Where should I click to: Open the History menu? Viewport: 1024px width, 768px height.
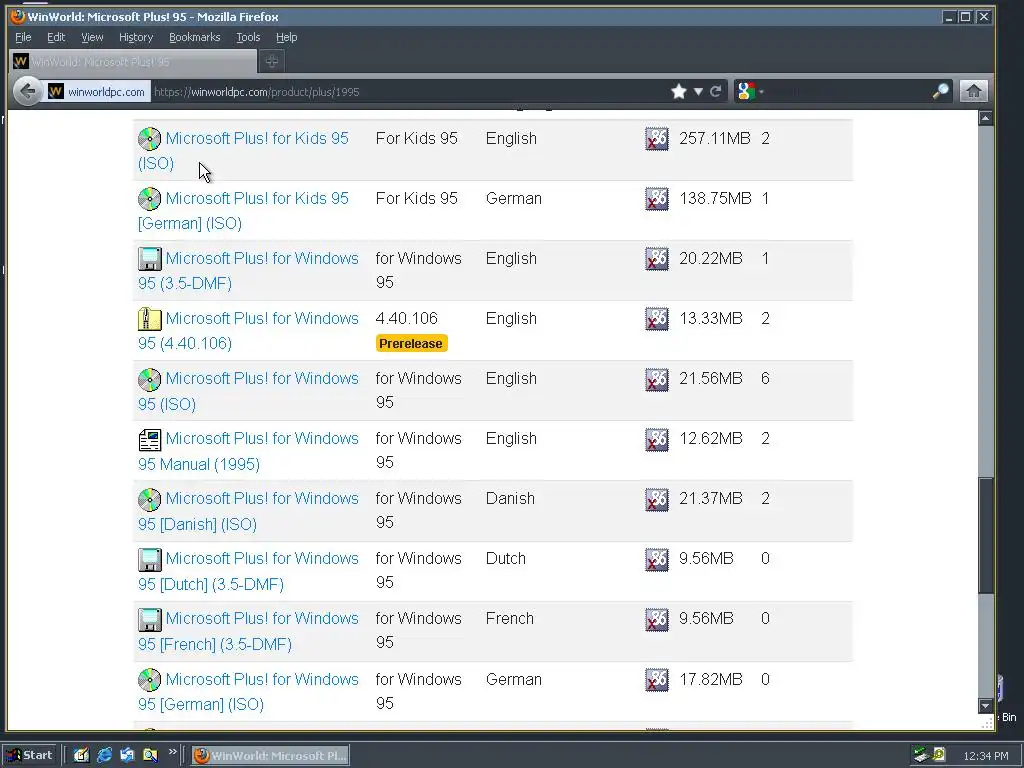pyautogui.click(x=136, y=37)
